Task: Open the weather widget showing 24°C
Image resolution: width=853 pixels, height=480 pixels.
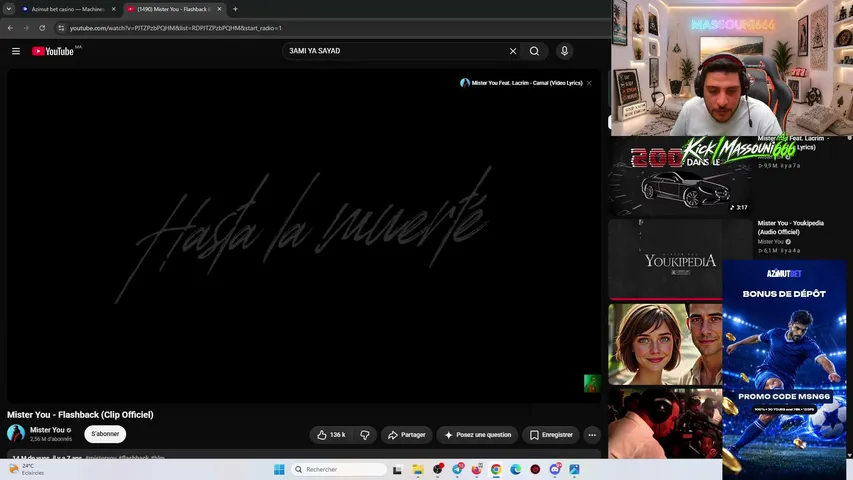Action: coord(26,469)
